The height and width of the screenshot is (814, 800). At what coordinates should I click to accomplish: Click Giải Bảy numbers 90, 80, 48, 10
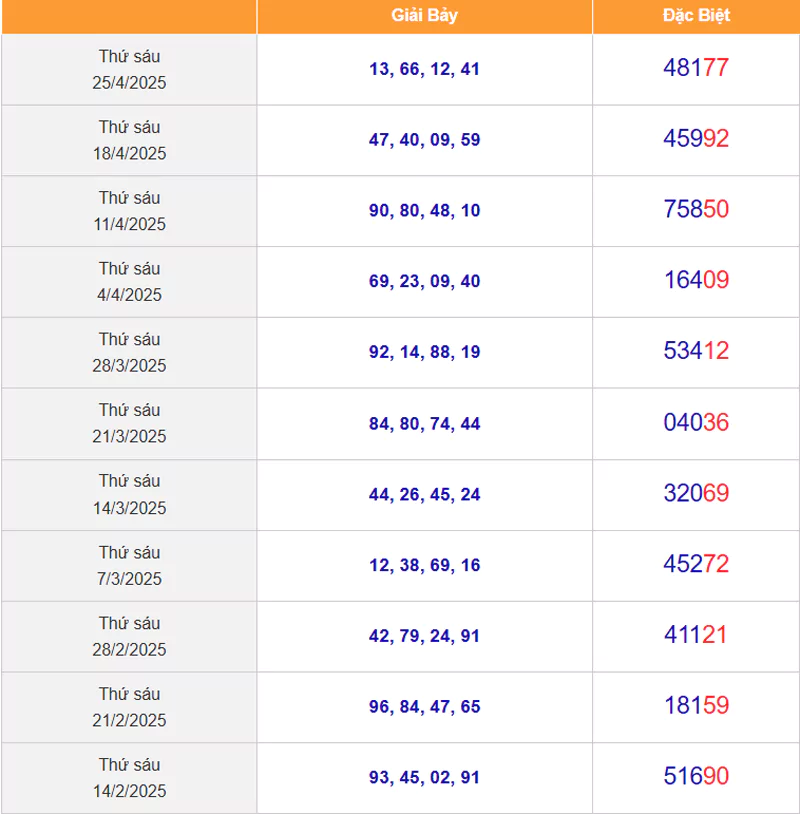click(425, 210)
